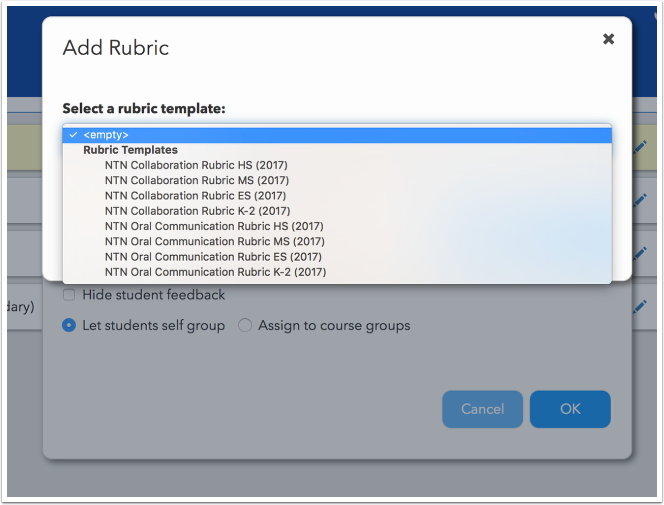Choose NTN Oral Communication Rubric K-2 (2017)

pos(337,272)
